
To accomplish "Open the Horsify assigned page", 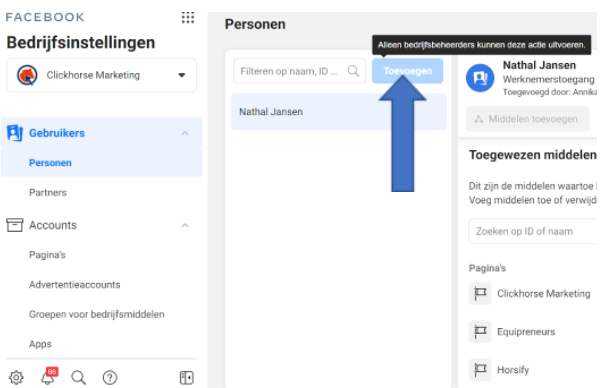I will (513, 370).
